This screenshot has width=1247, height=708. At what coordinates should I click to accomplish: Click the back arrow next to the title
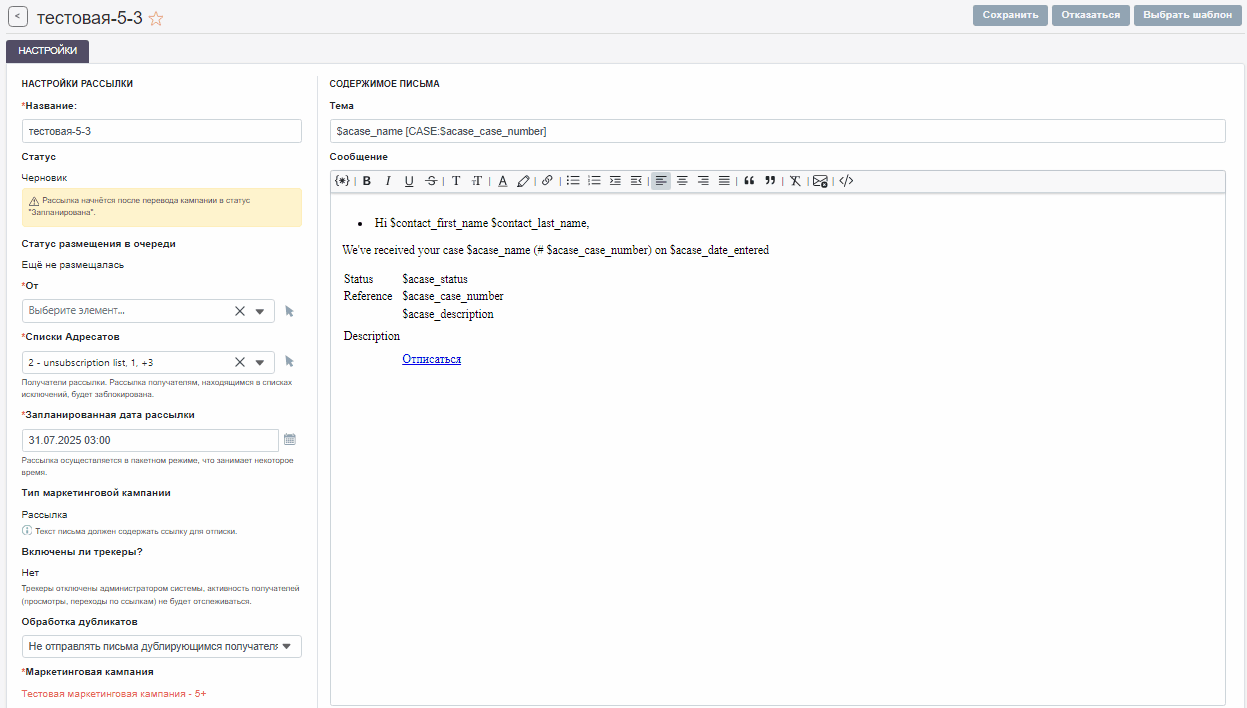pyautogui.click(x=18, y=17)
